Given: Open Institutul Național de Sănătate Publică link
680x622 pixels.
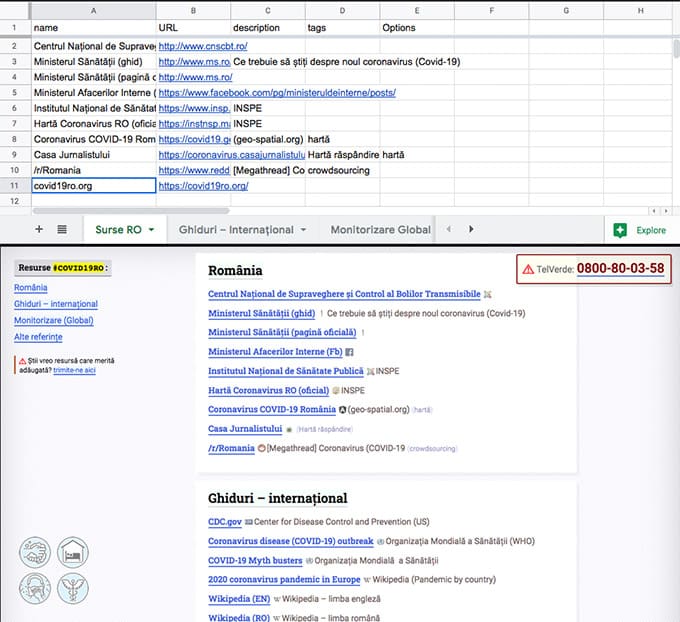Looking at the screenshot, I should 286,371.
